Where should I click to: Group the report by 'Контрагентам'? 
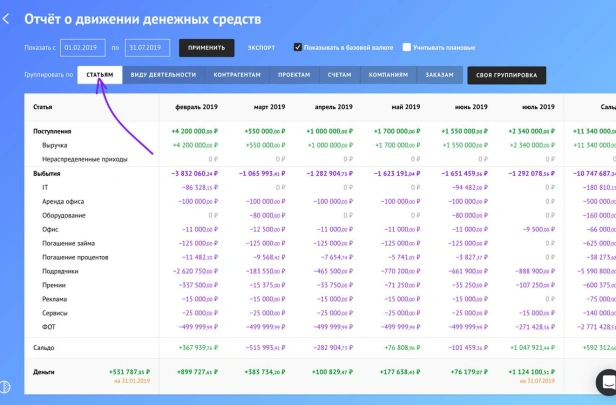pyautogui.click(x=237, y=75)
